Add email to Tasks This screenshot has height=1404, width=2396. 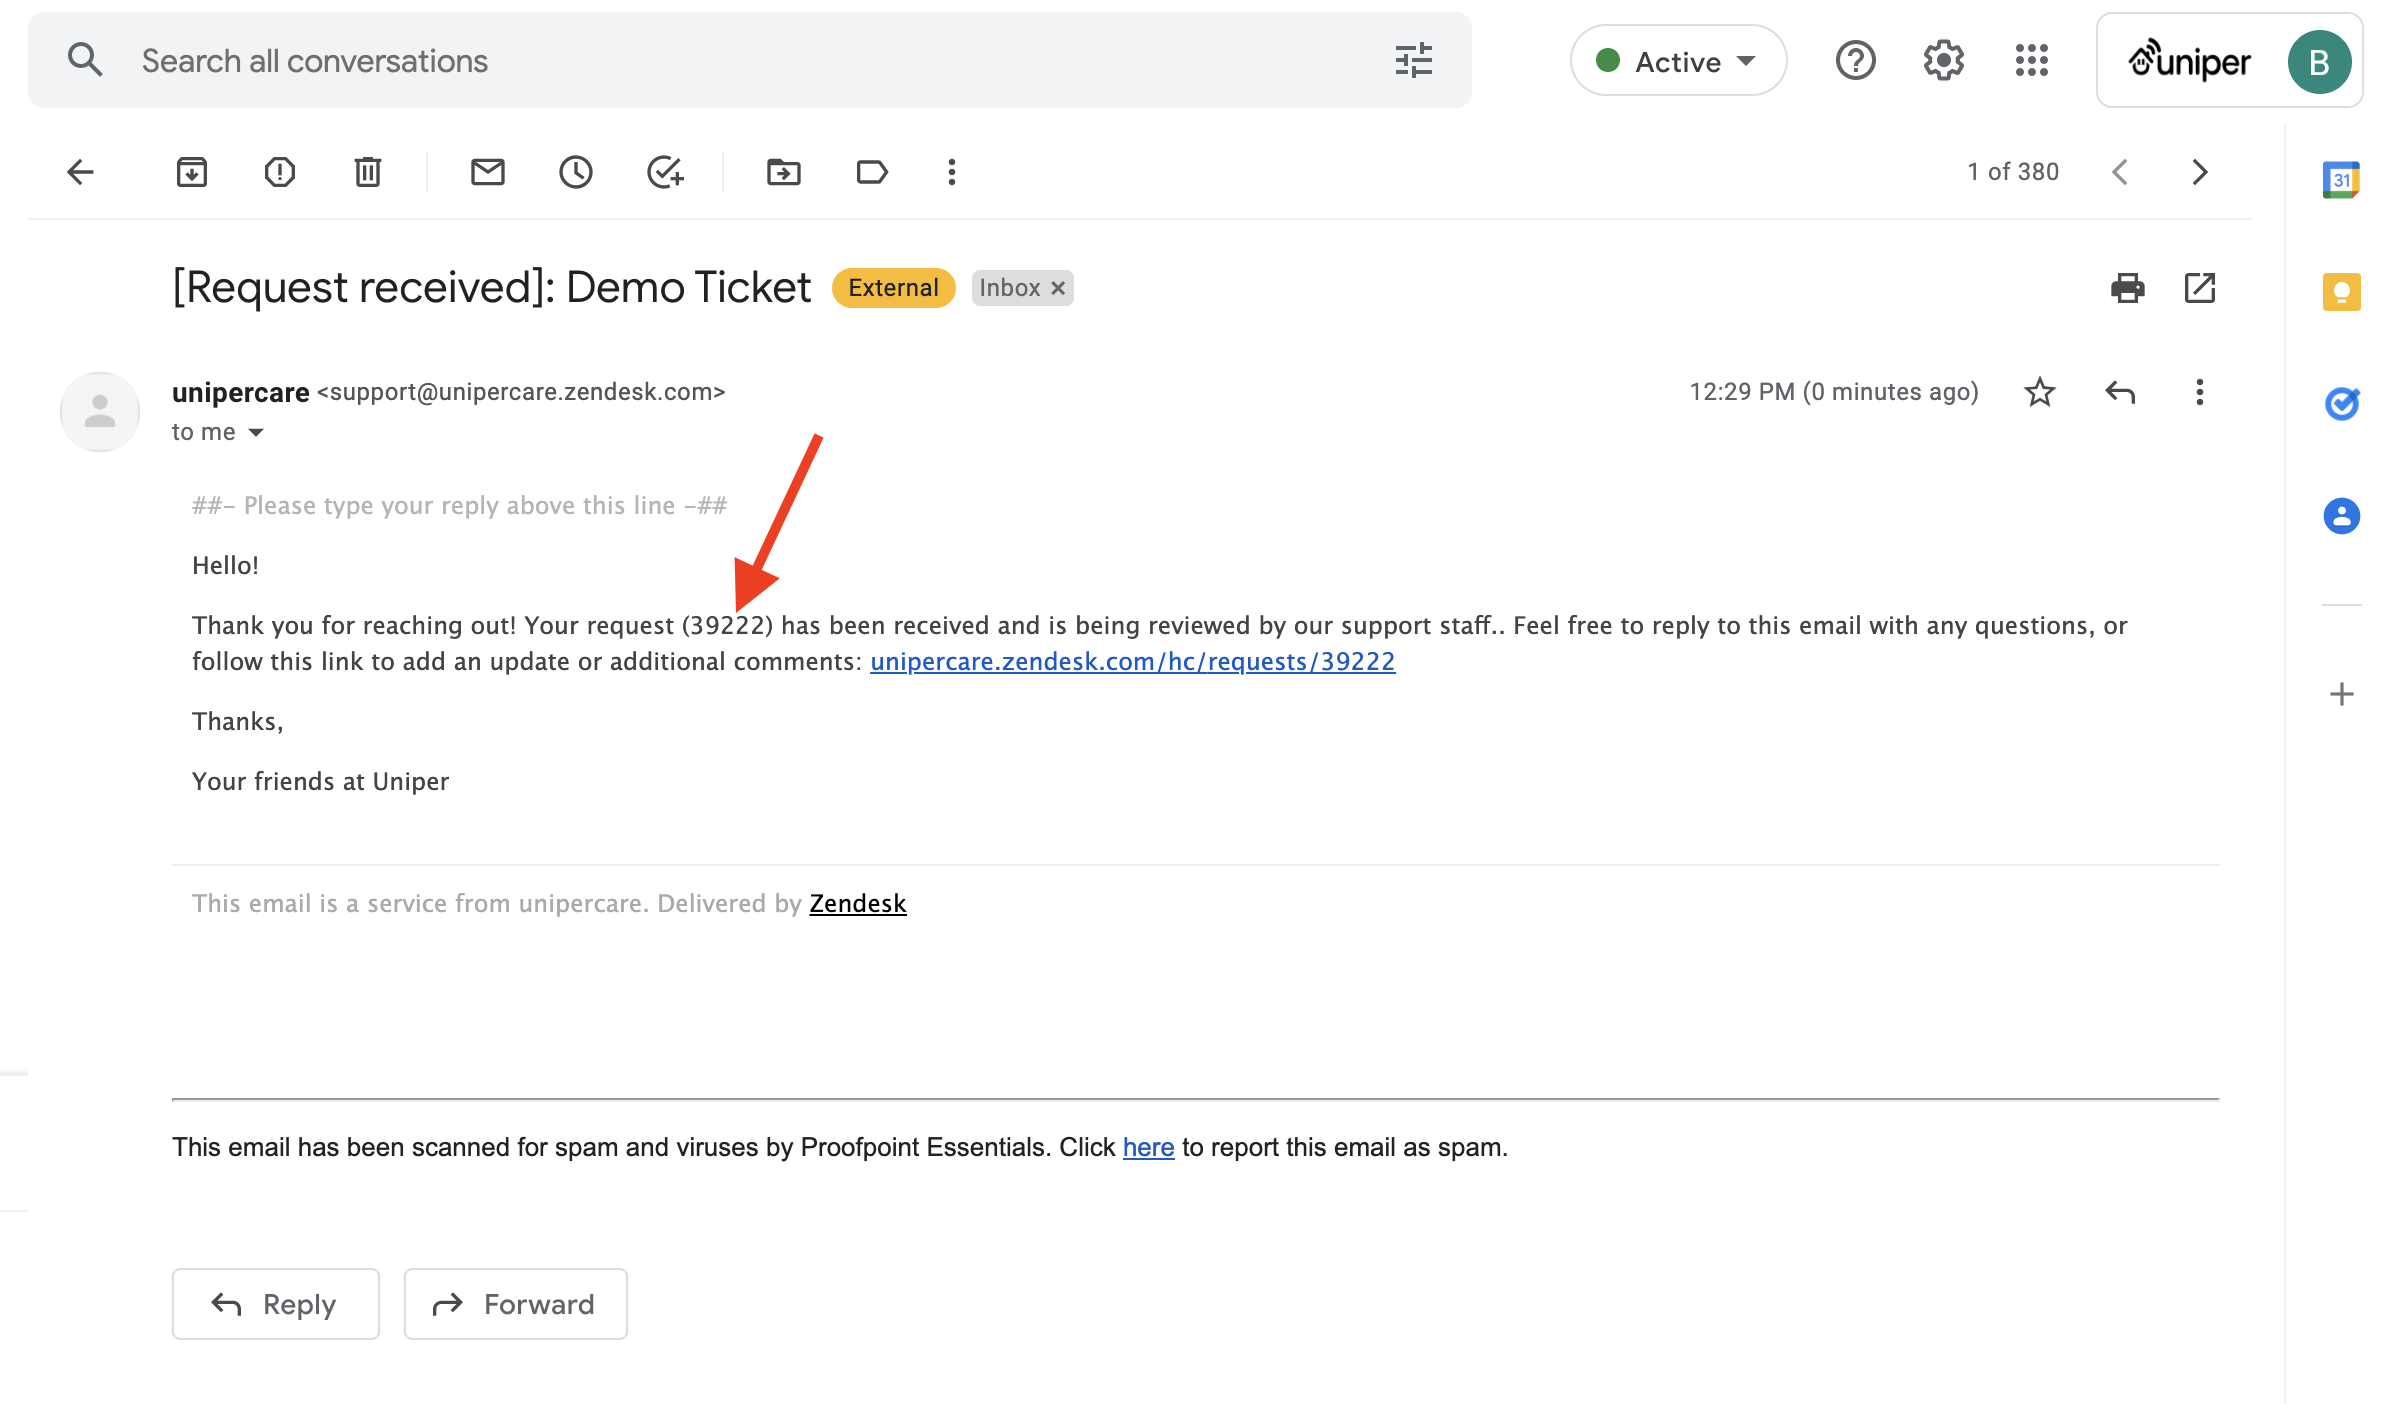(x=665, y=172)
